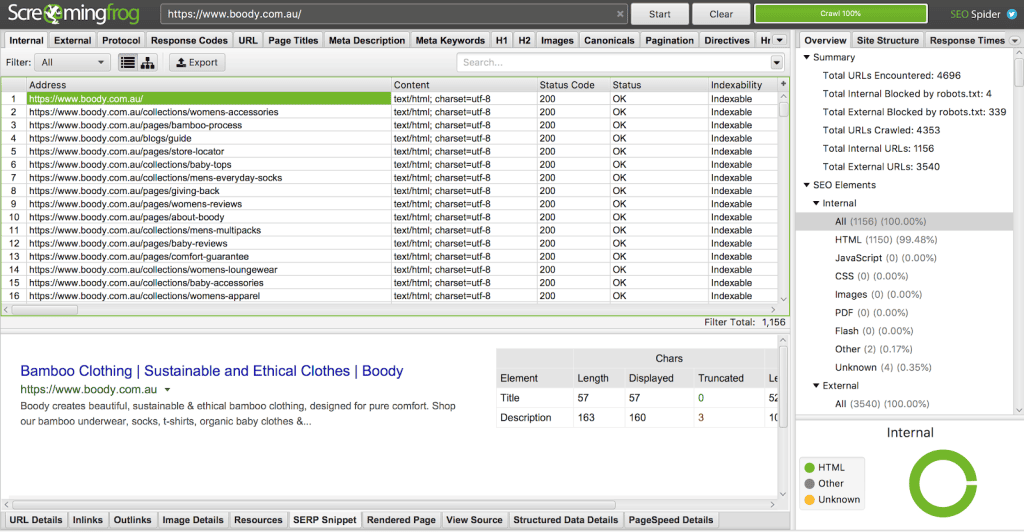Open the Response Codes tab
Screen dimensions: 1024x532
pyautogui.click(x=189, y=40)
